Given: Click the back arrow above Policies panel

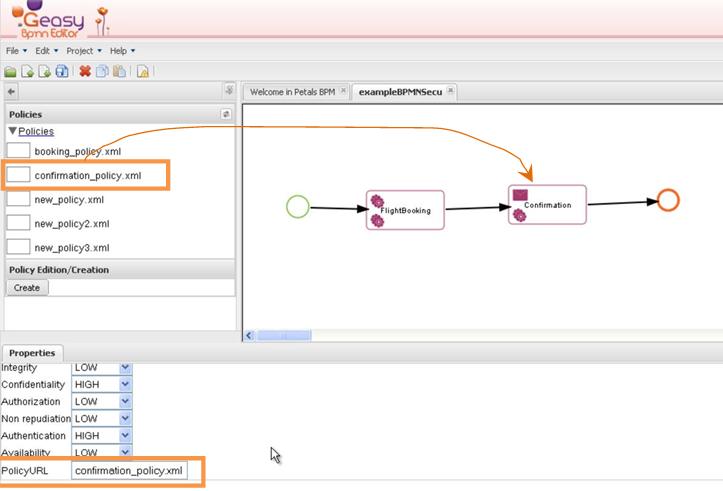Looking at the screenshot, I should (x=12, y=92).
